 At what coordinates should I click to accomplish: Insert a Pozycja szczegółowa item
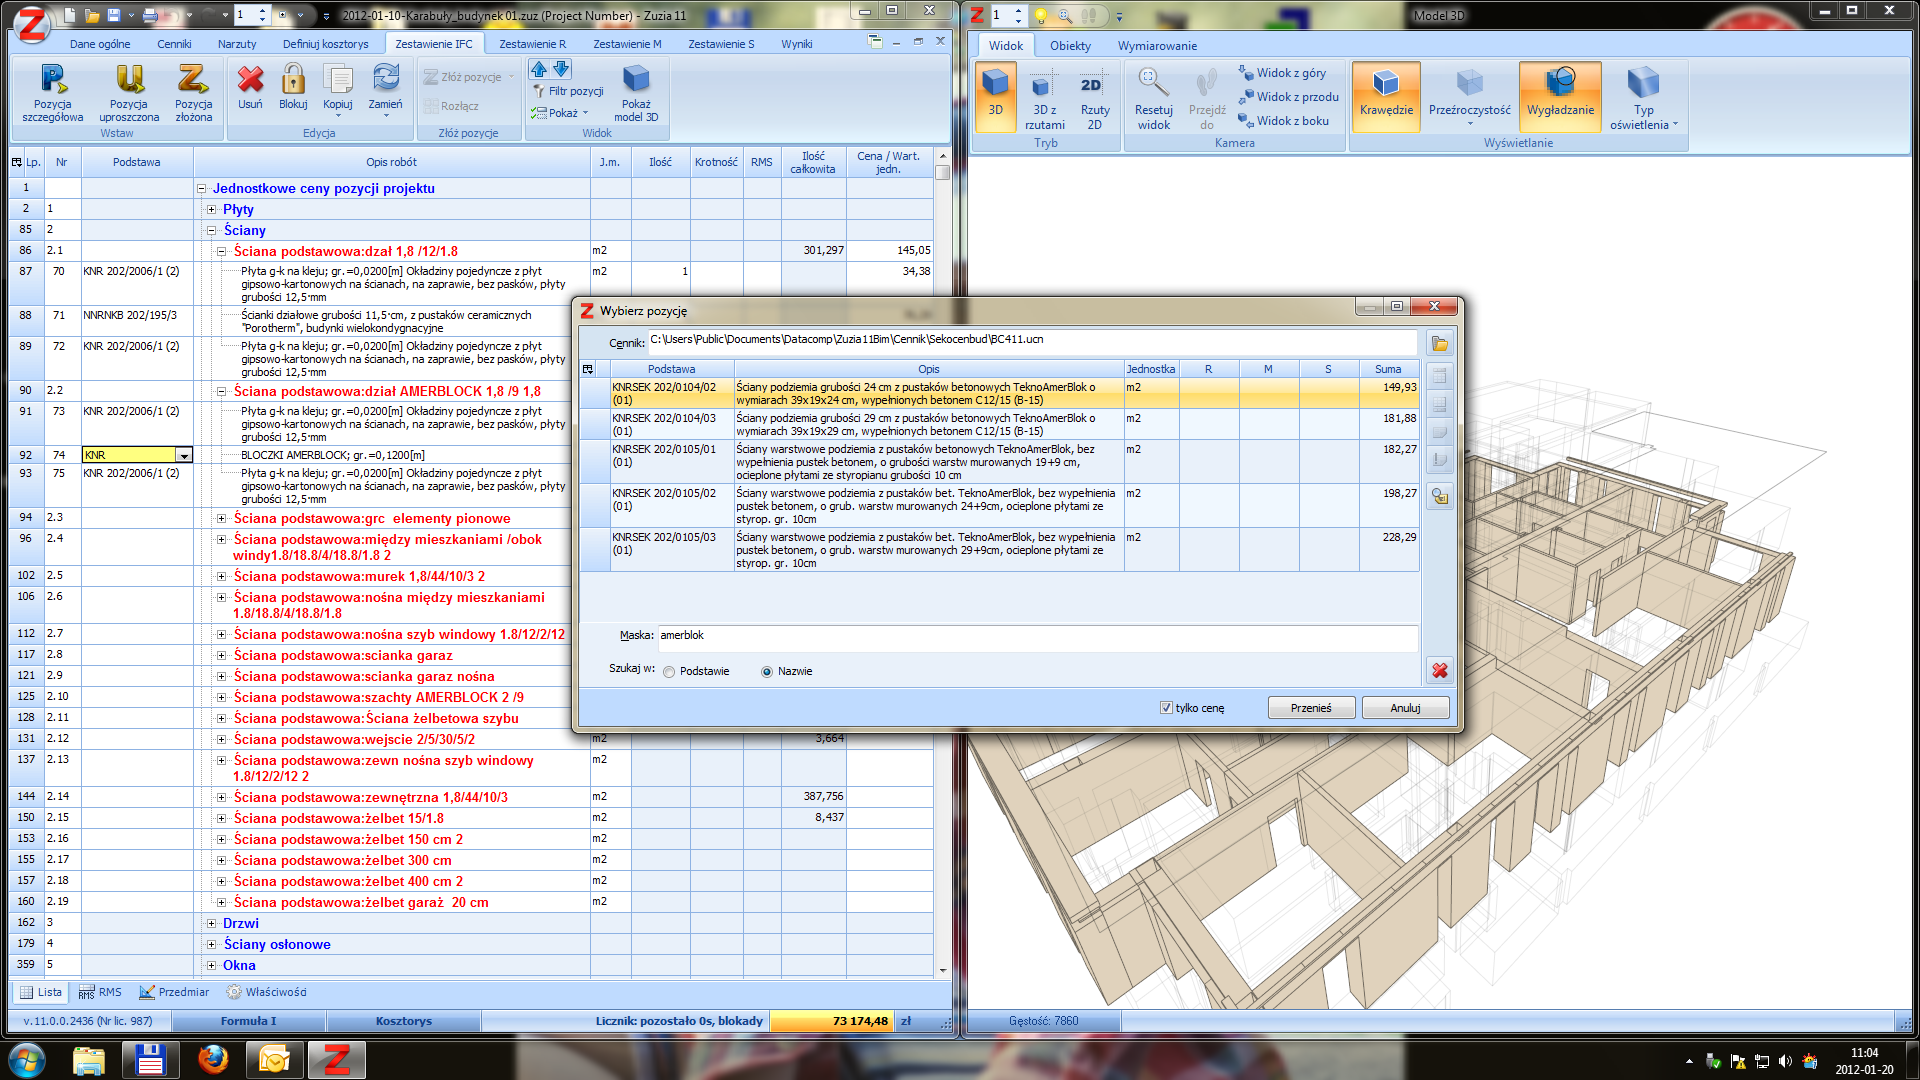(52, 92)
